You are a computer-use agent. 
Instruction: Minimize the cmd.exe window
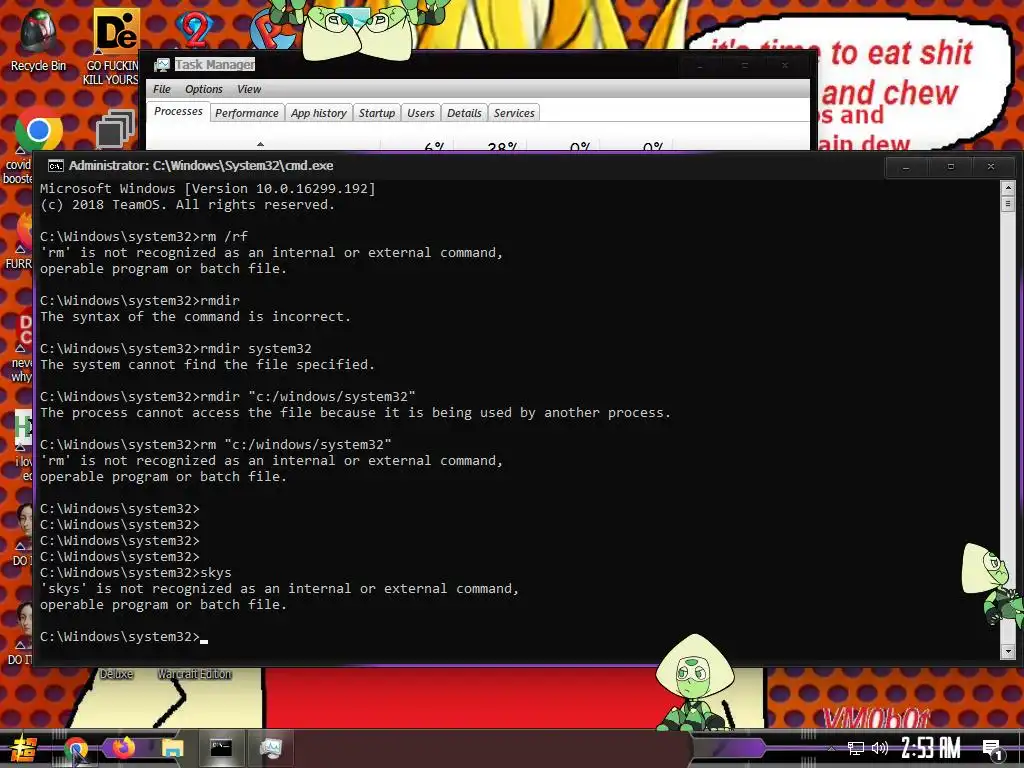click(x=906, y=167)
